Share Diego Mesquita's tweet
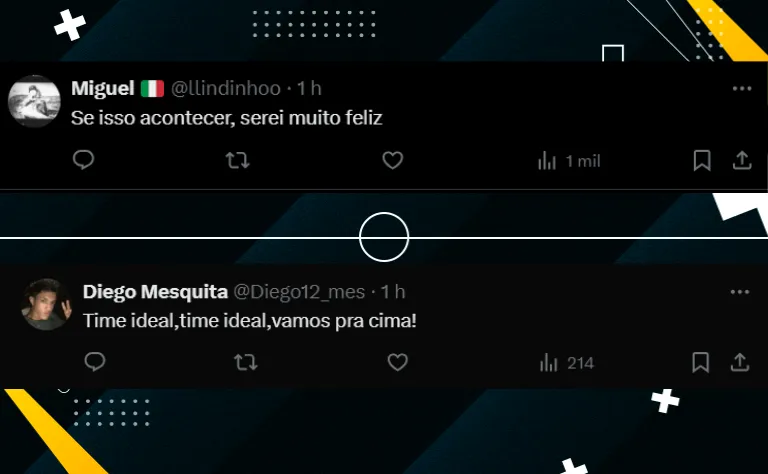The image size is (768, 474). 740,362
